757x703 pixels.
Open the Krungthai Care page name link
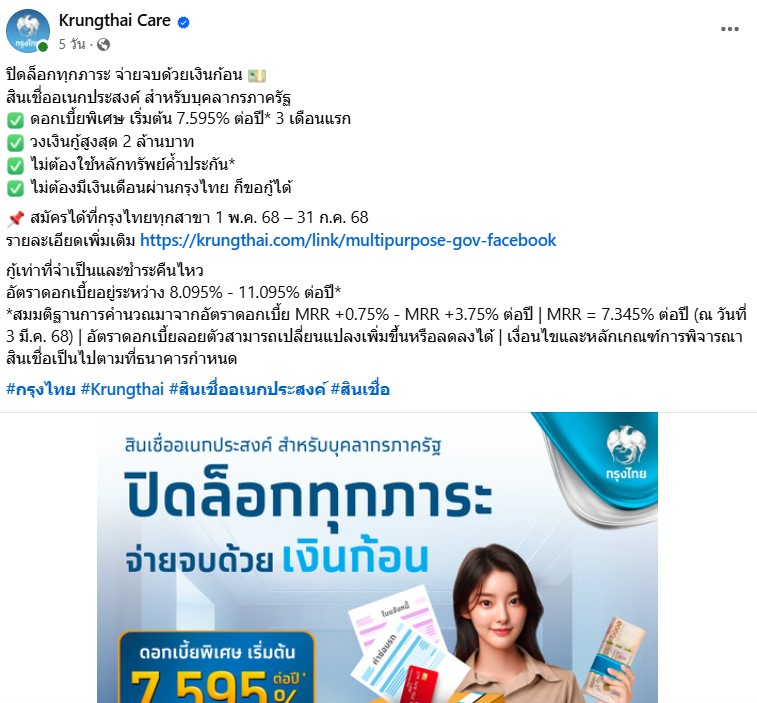click(x=114, y=21)
